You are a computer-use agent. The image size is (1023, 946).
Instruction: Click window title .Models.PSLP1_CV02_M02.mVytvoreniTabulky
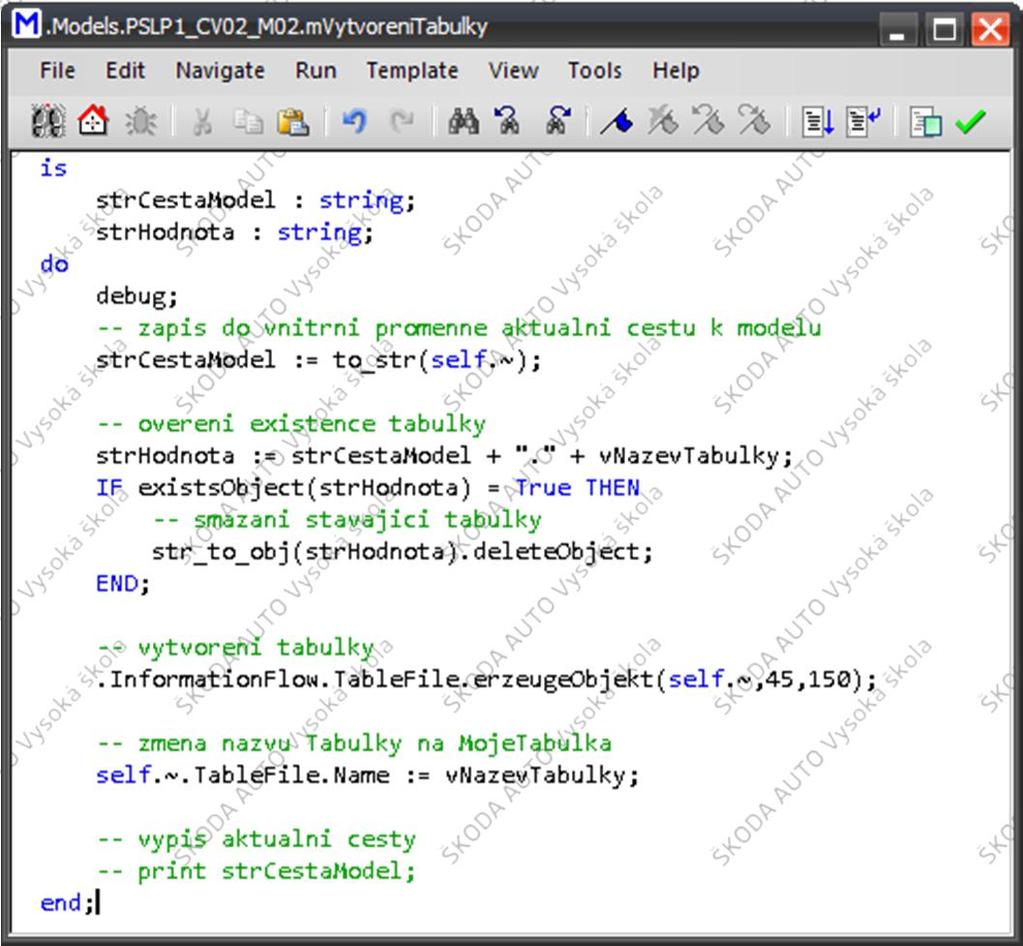click(x=266, y=27)
